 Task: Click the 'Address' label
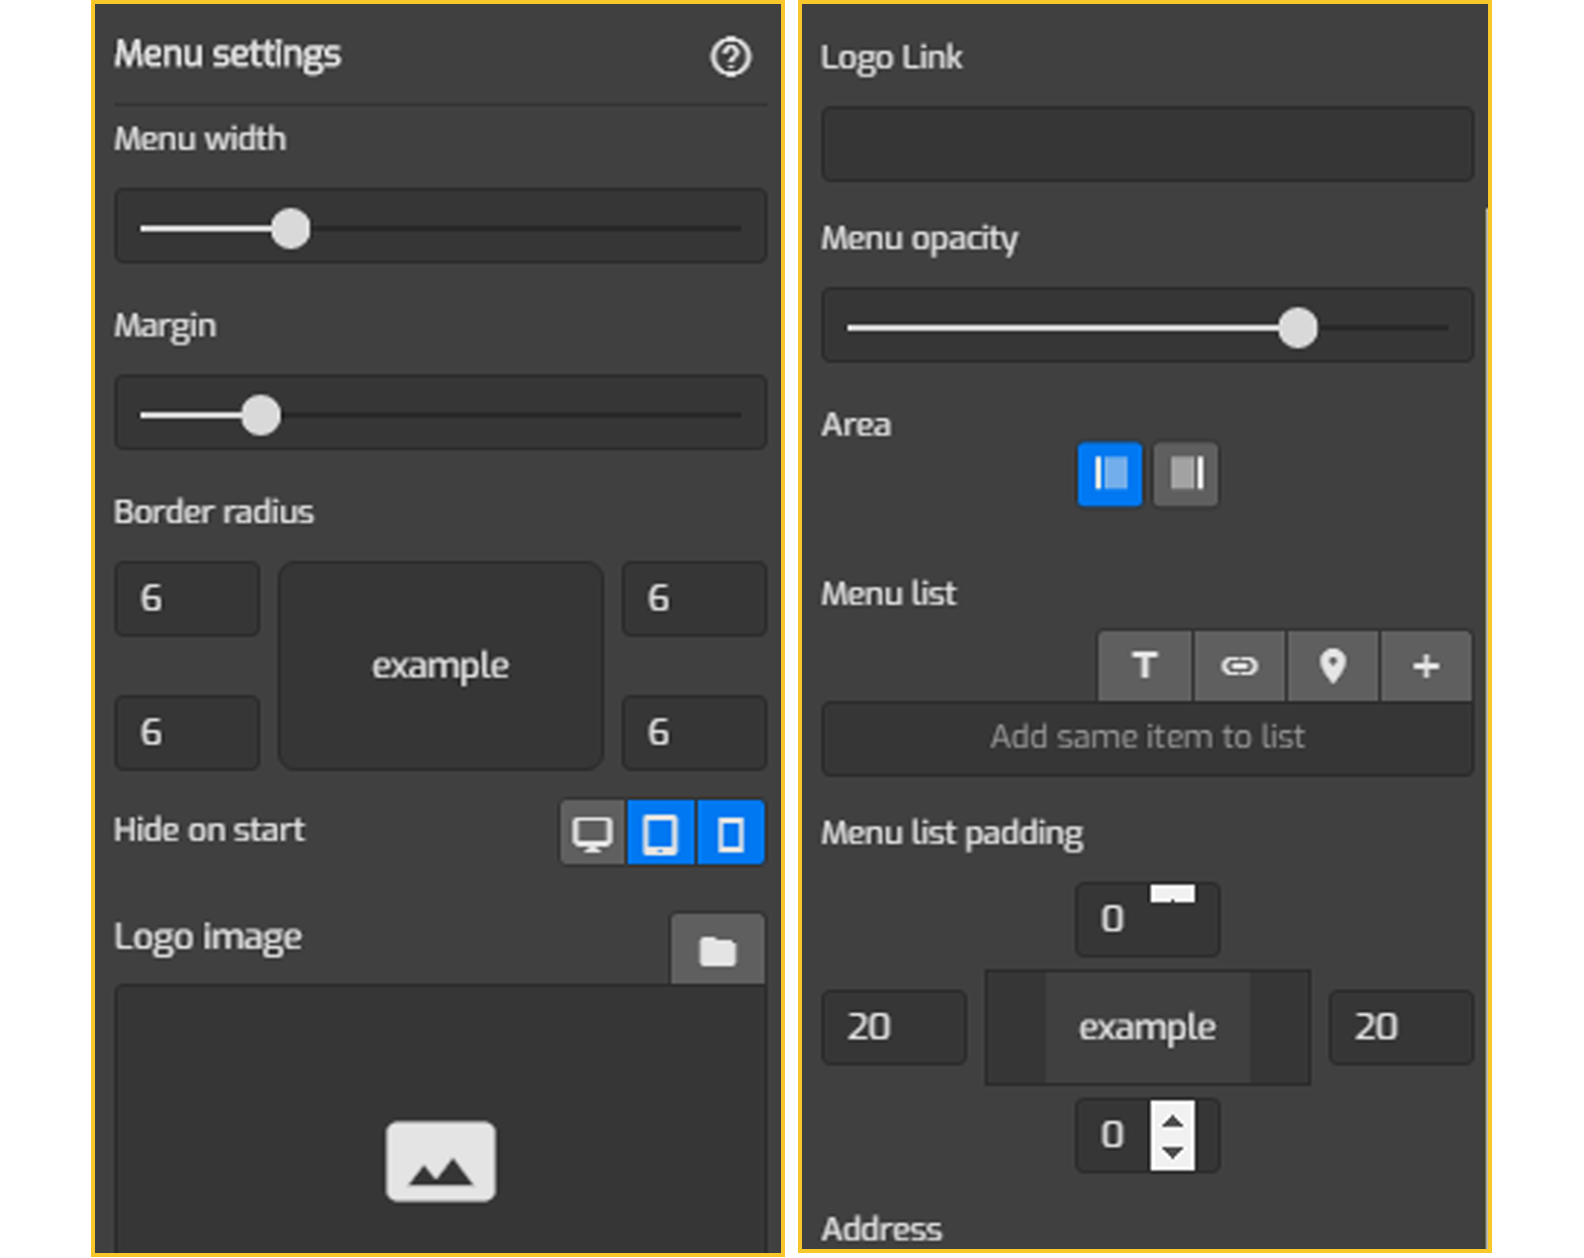881,1229
